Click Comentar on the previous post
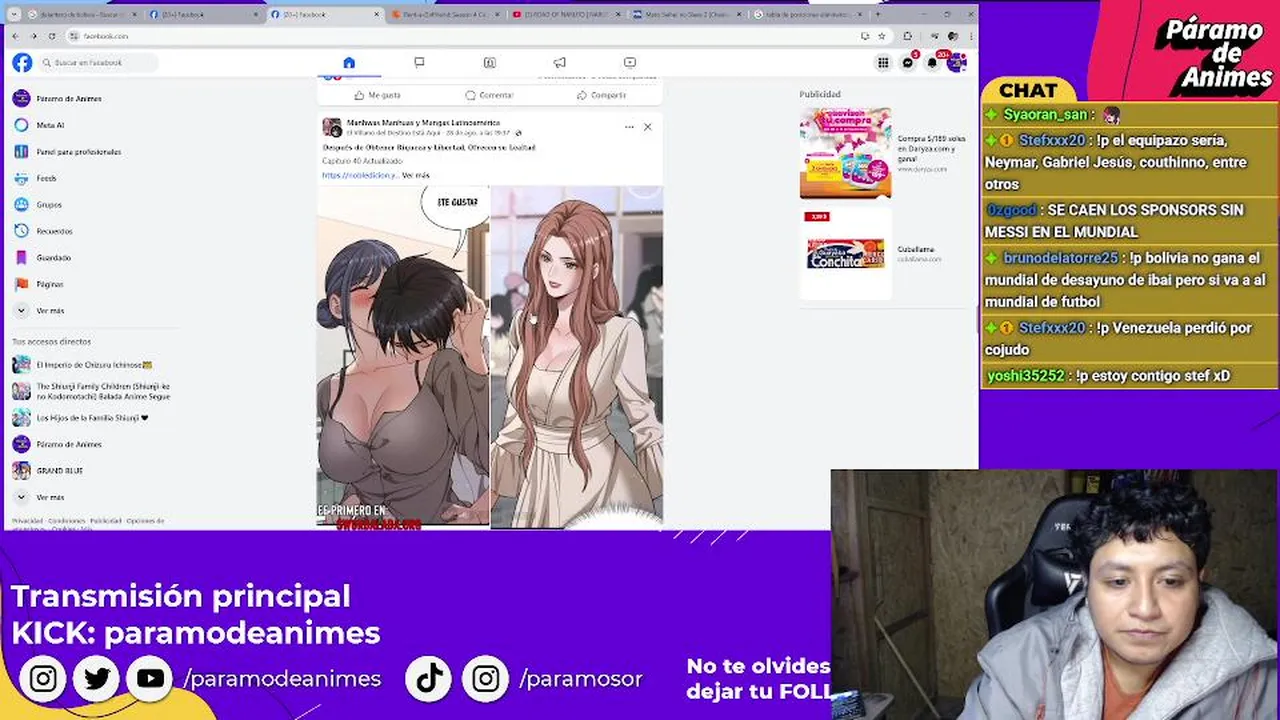This screenshot has width=1280, height=720. coord(489,95)
